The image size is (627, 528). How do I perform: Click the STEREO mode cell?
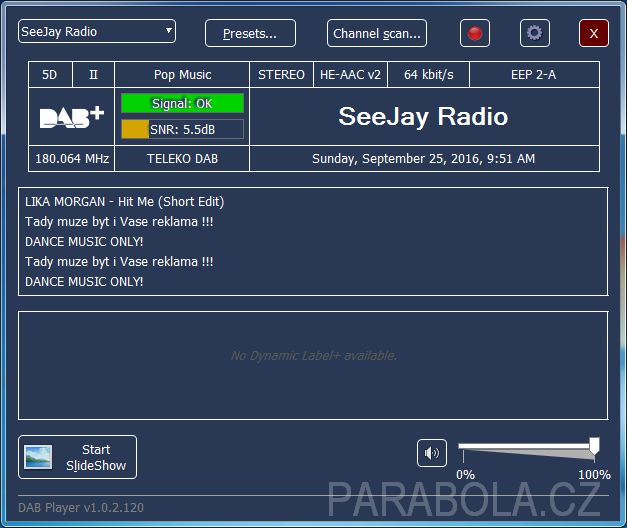coord(281,74)
